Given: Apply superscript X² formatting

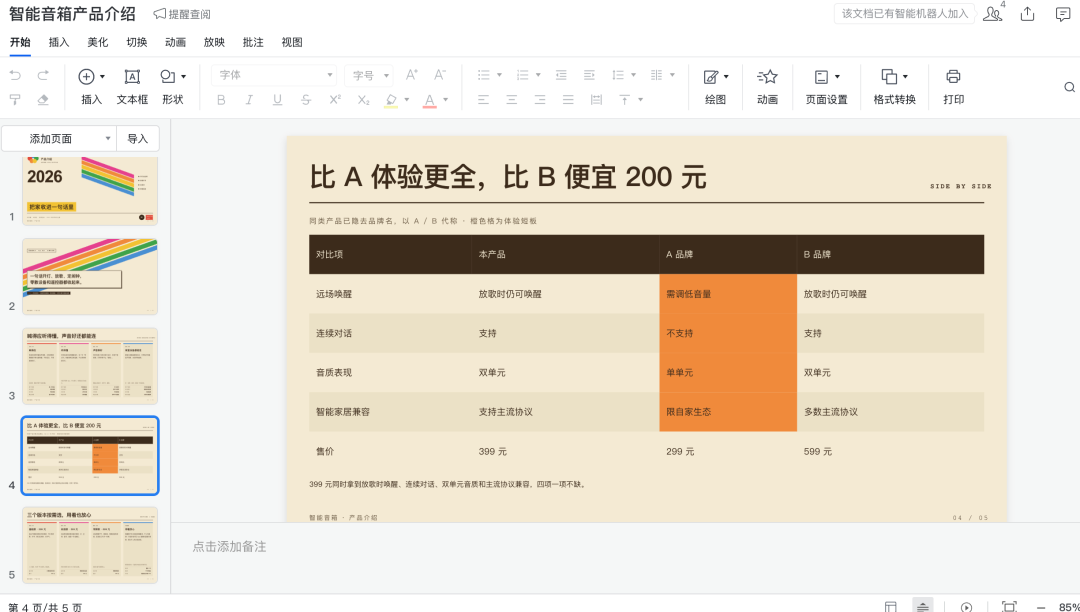Looking at the screenshot, I should coord(335,100).
